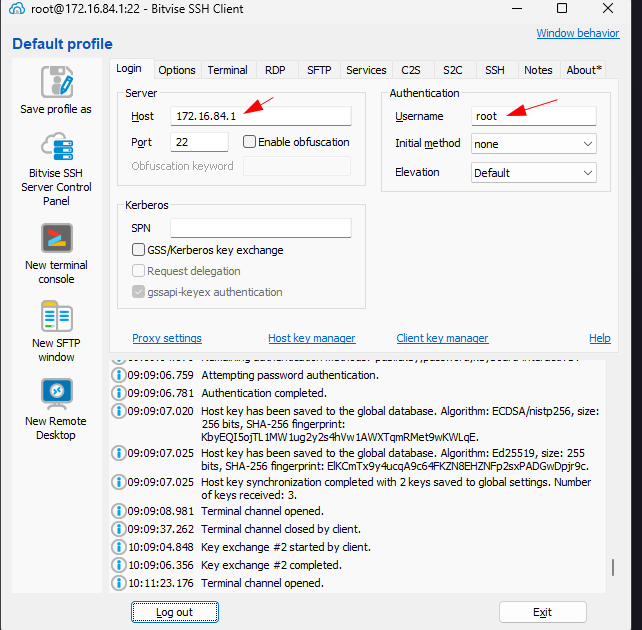This screenshot has height=630, width=642.
Task: Toggle GSS/Kerberos key exchange checkbox
Action: coord(139,250)
